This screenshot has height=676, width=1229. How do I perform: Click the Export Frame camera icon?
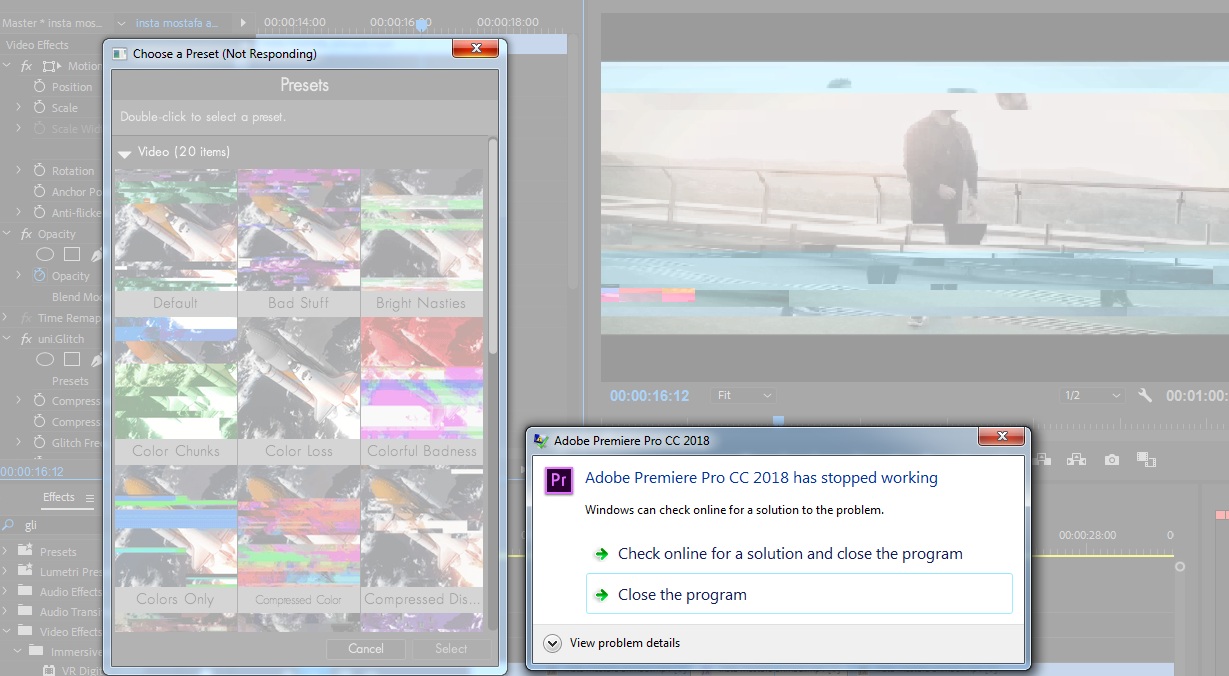coord(1112,460)
